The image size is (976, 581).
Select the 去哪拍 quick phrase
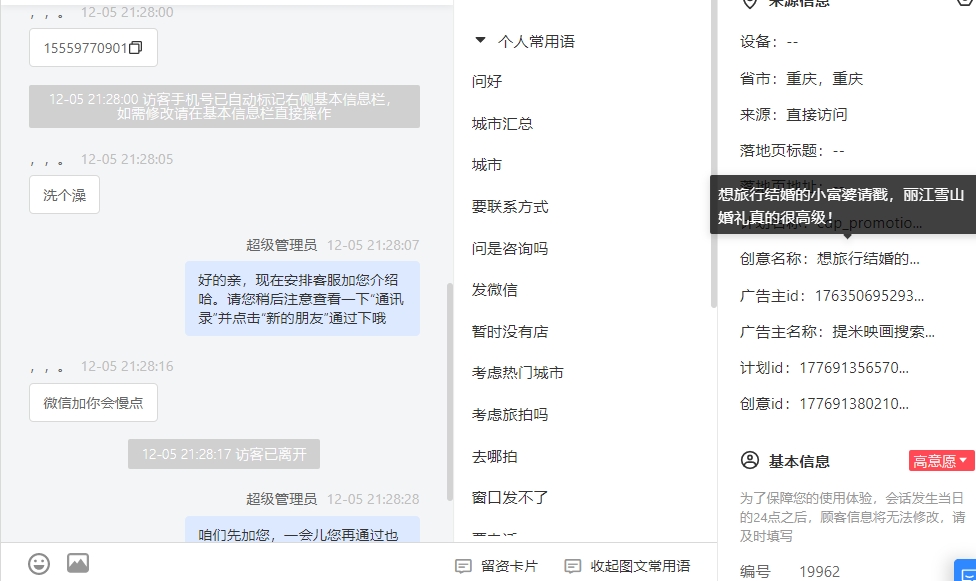tap(494, 456)
